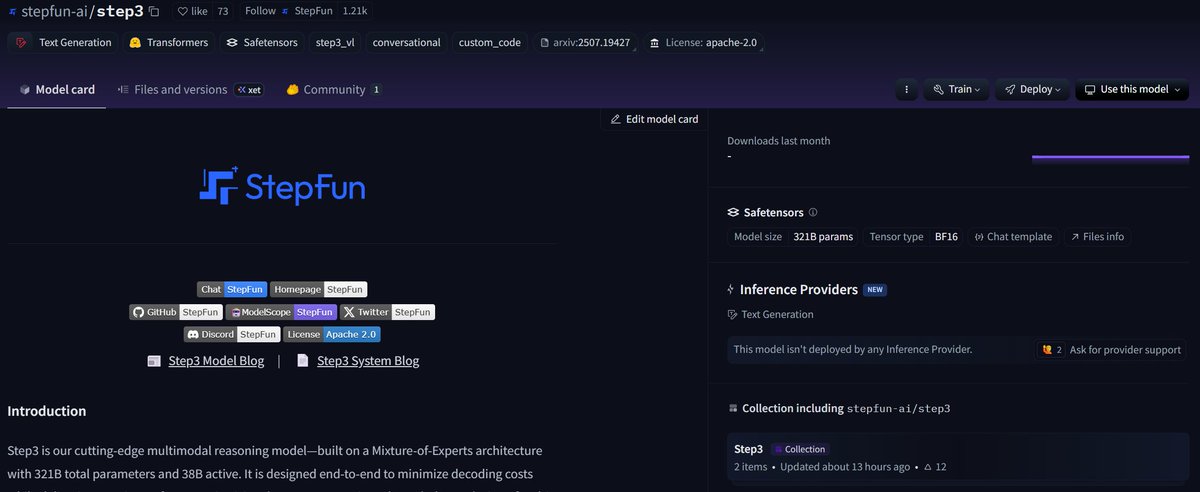Open the arxiv:2507.19427 paper tag

(x=584, y=43)
